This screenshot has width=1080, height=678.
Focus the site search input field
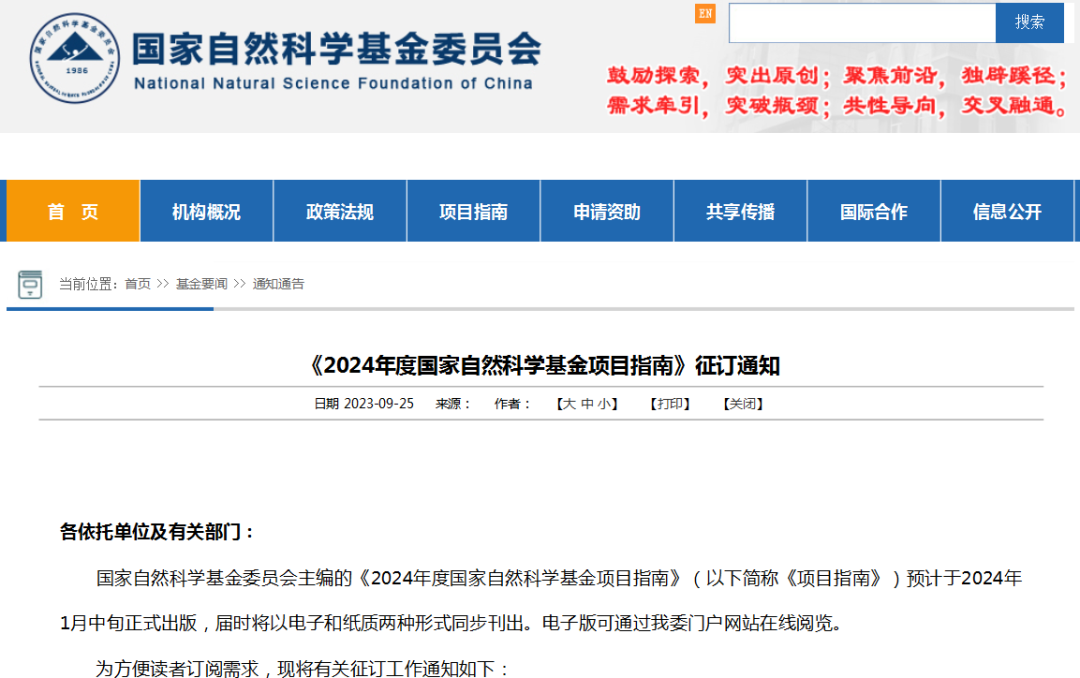[862, 23]
